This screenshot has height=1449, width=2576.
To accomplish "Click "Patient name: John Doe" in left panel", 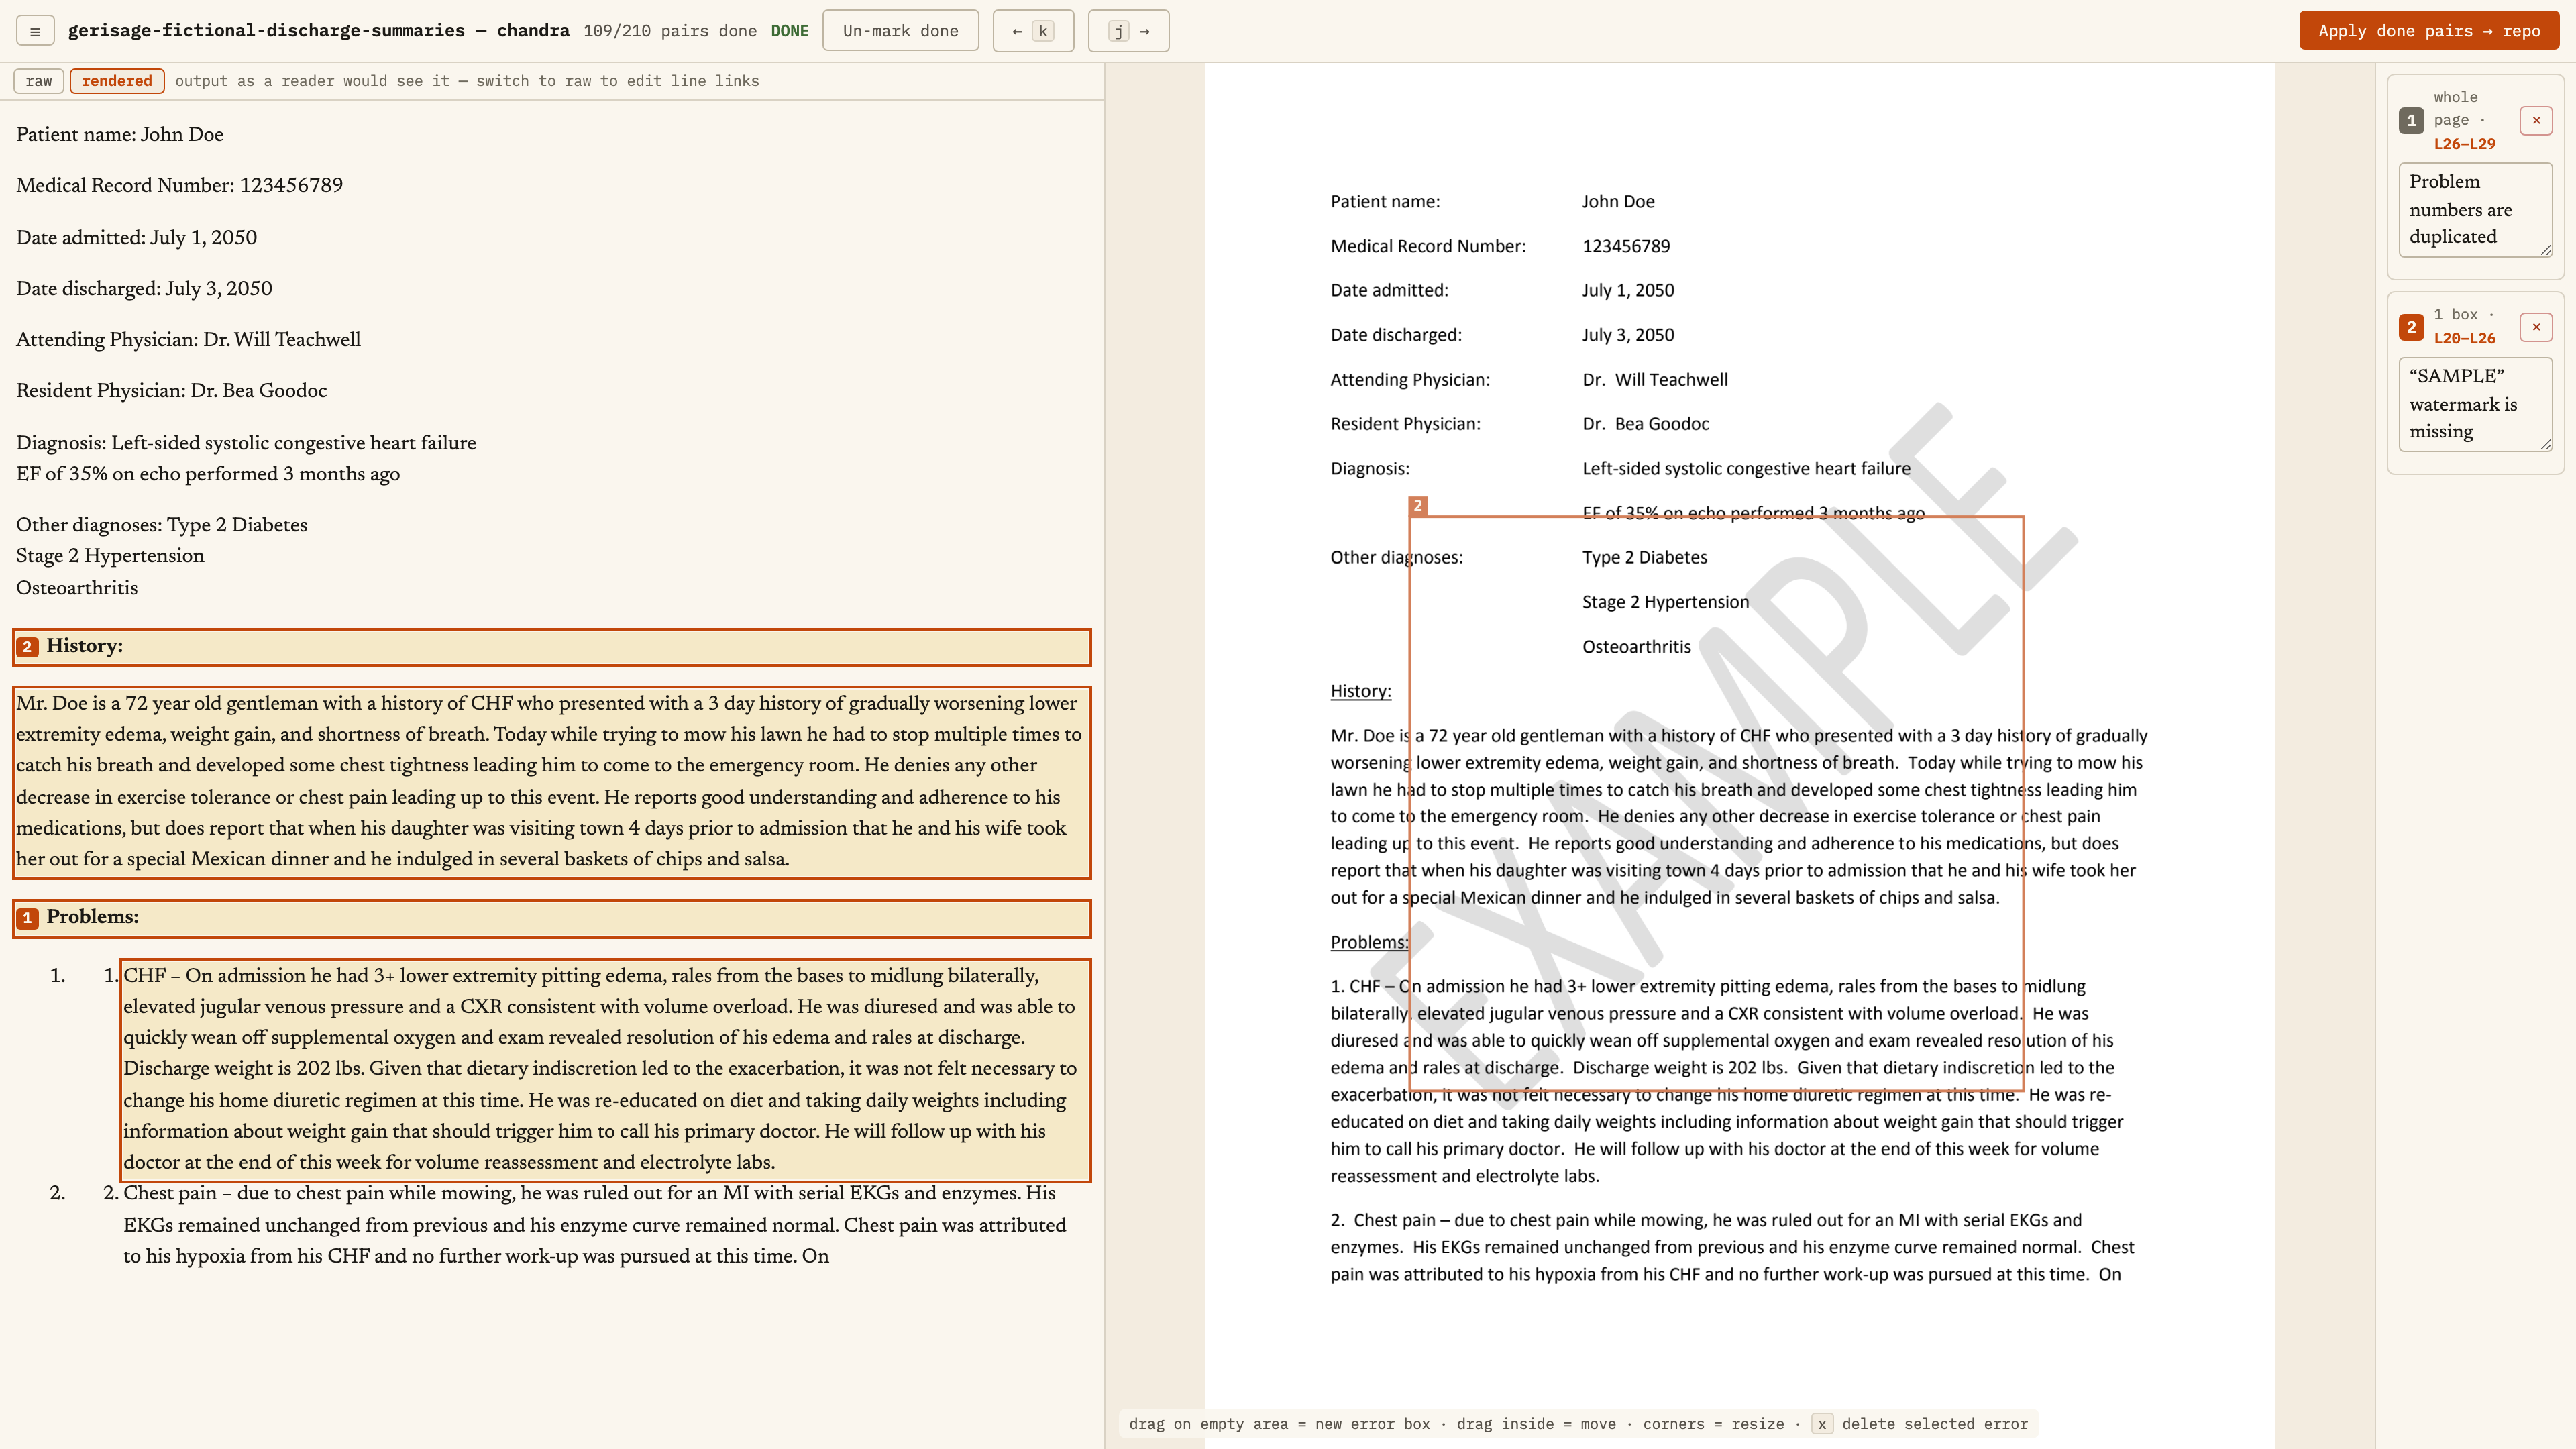I will pos(120,135).
